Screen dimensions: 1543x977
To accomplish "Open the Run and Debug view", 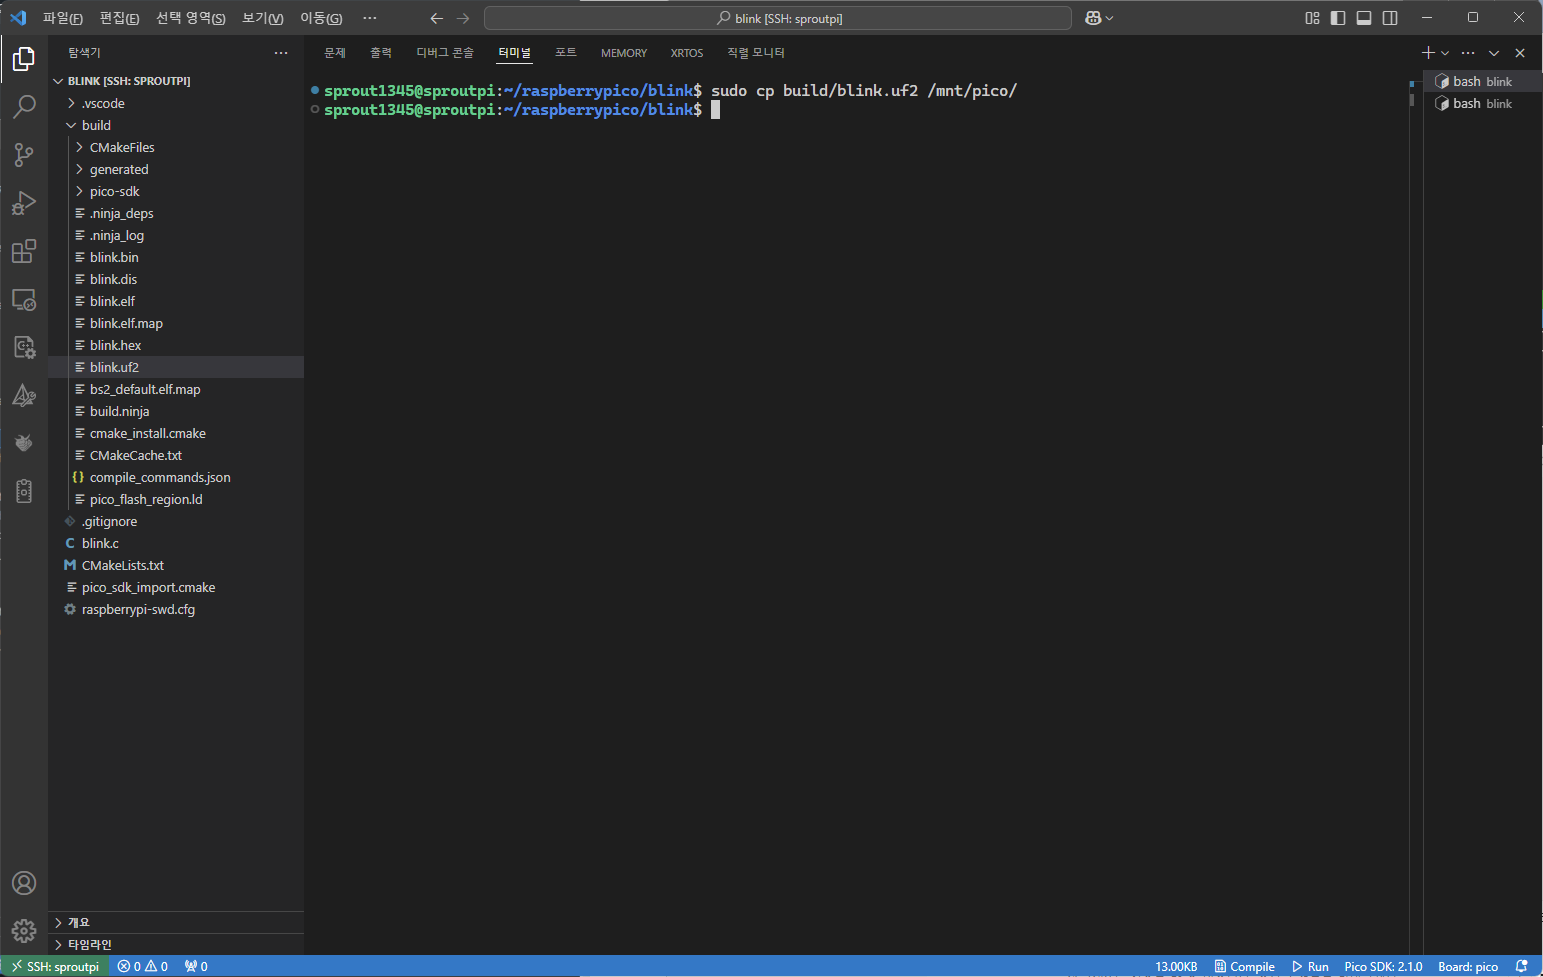I will coord(24,203).
